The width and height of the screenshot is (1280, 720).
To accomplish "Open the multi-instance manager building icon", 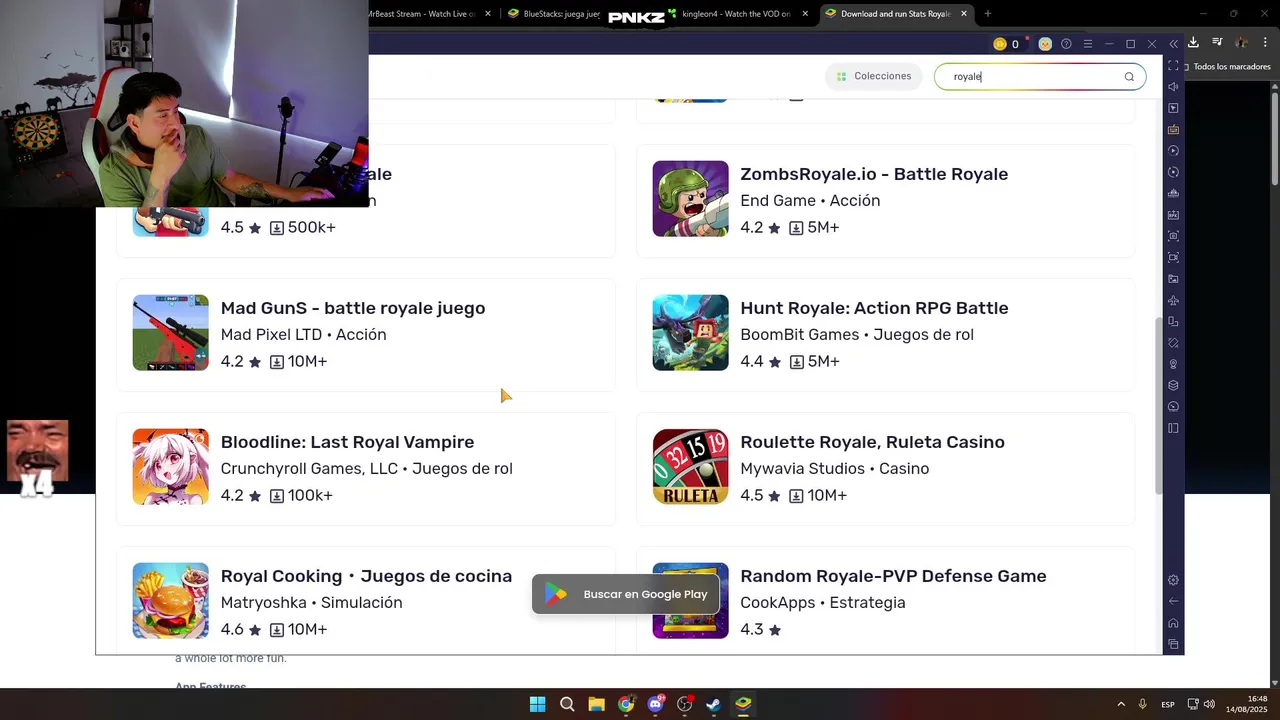I will coord(1173,193).
